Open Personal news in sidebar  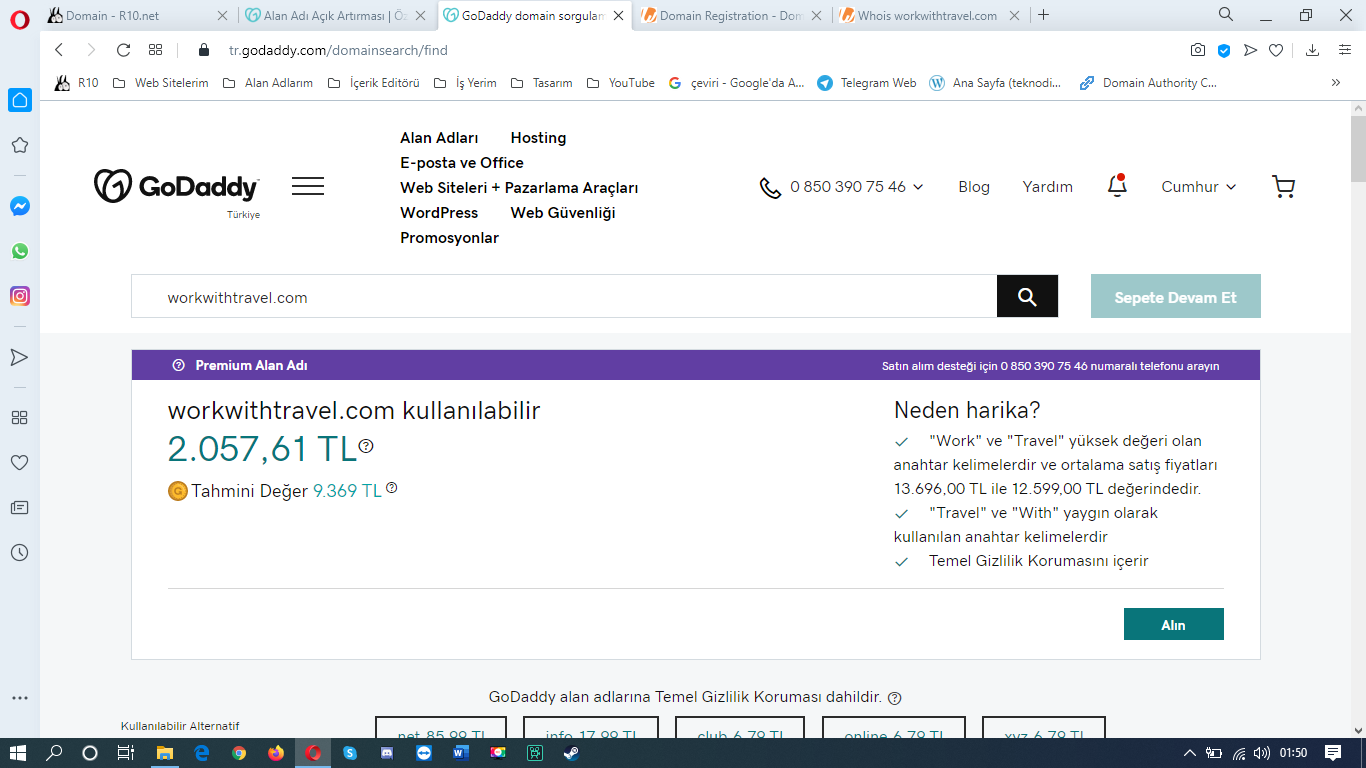coord(20,508)
